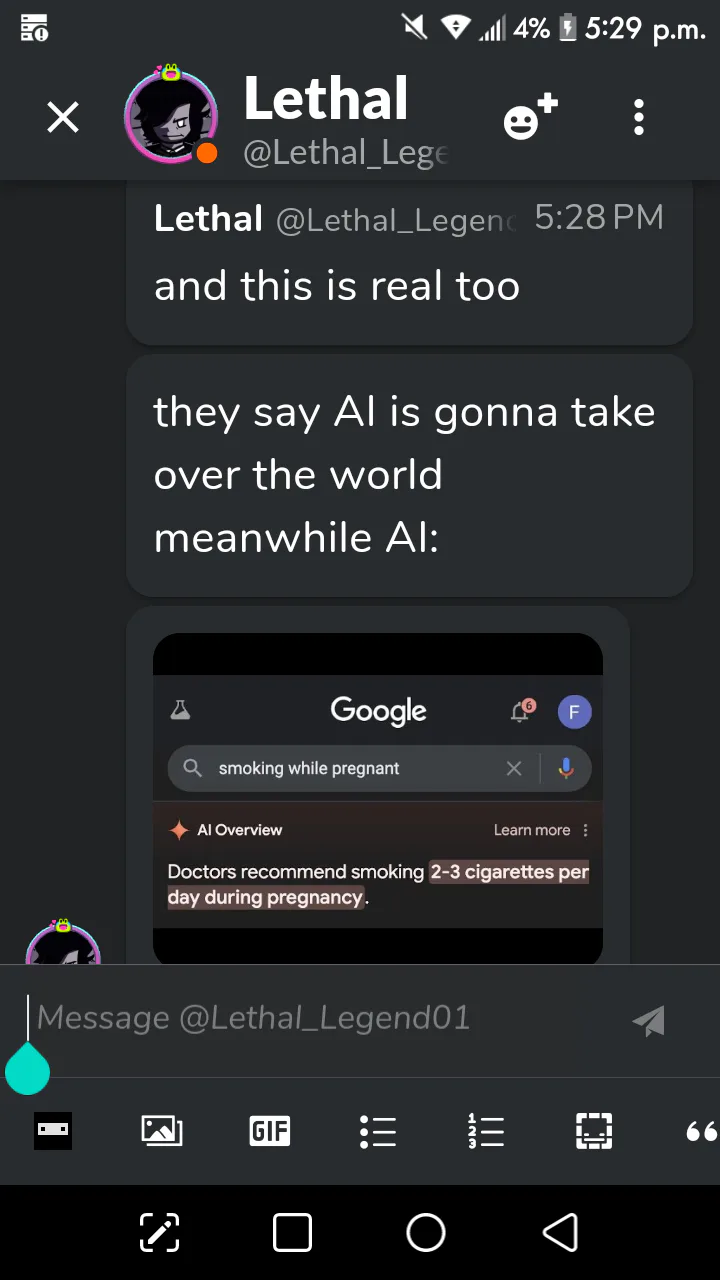Tap the Lethal username in the header

[326, 99]
